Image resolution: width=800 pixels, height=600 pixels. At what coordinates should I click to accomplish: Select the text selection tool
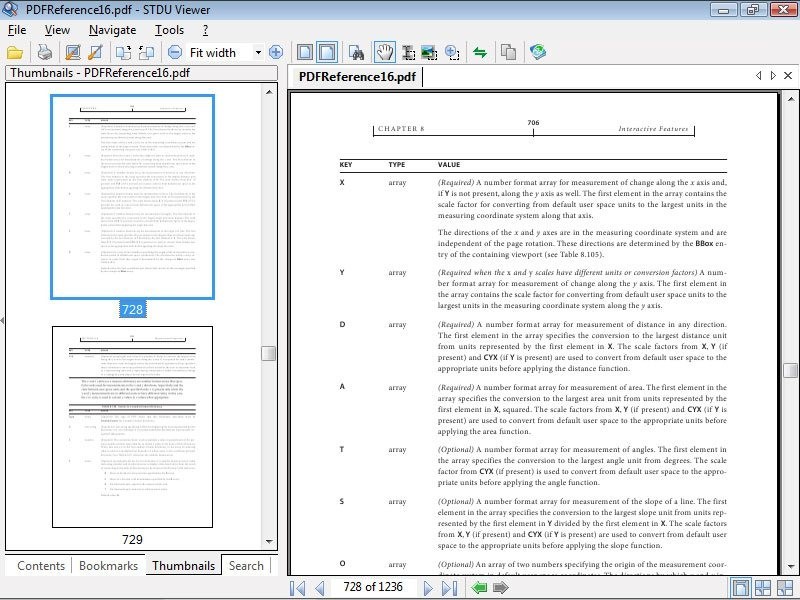408,52
